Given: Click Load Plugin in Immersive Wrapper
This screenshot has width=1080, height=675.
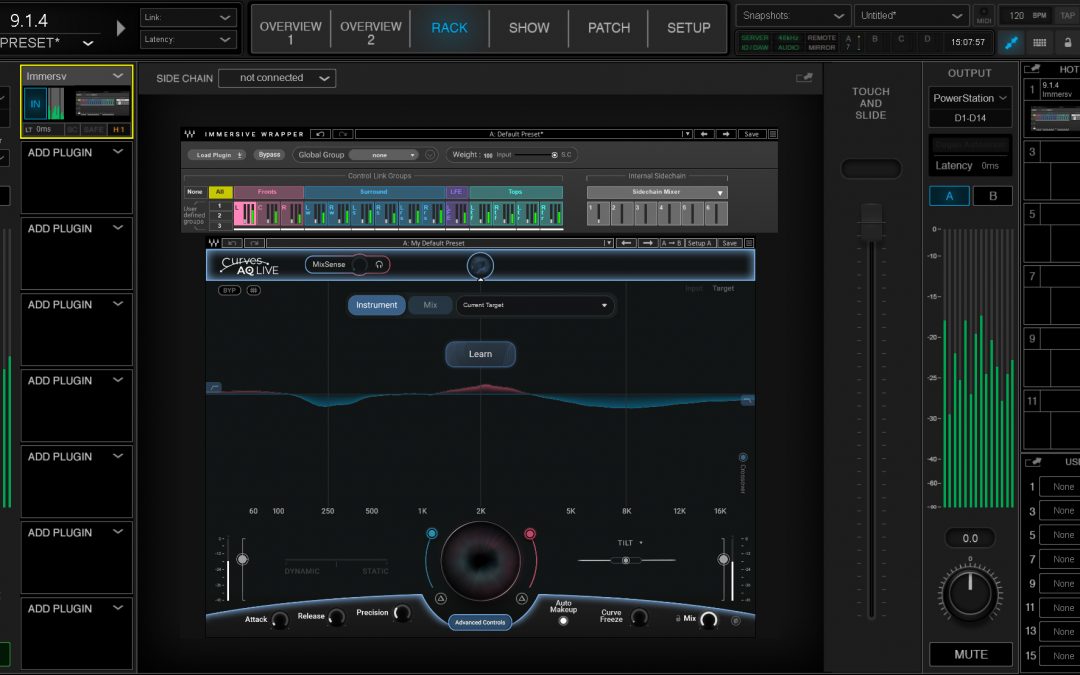Looking at the screenshot, I should [x=216, y=155].
